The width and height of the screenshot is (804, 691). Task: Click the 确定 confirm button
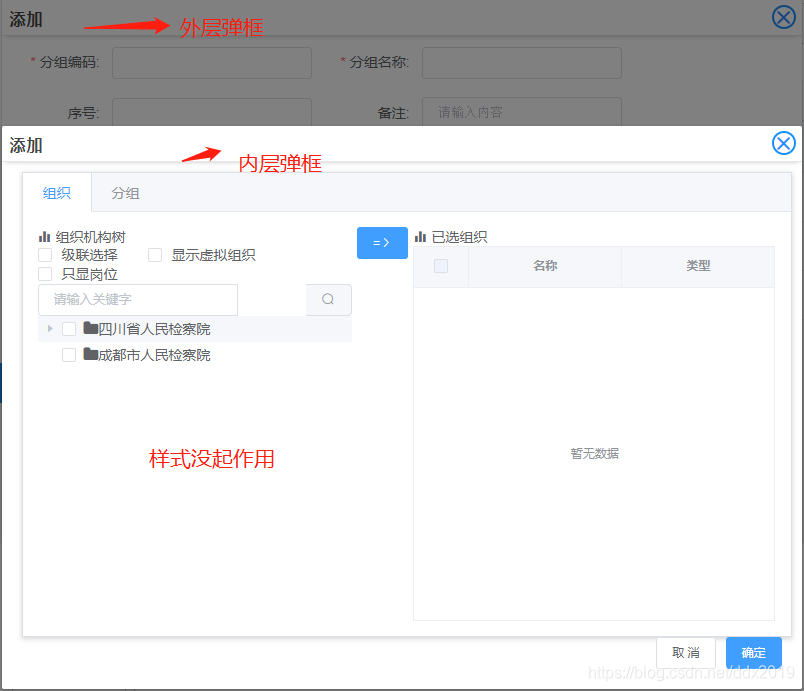pyautogui.click(x=753, y=652)
